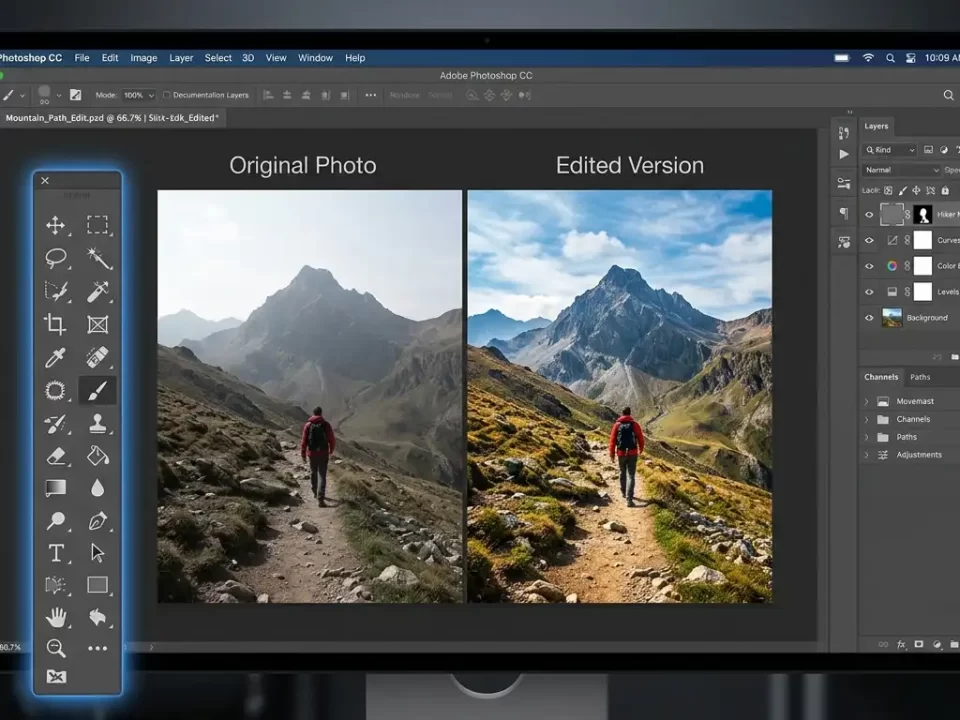Open the Window menu
960x720 pixels.
click(315, 58)
